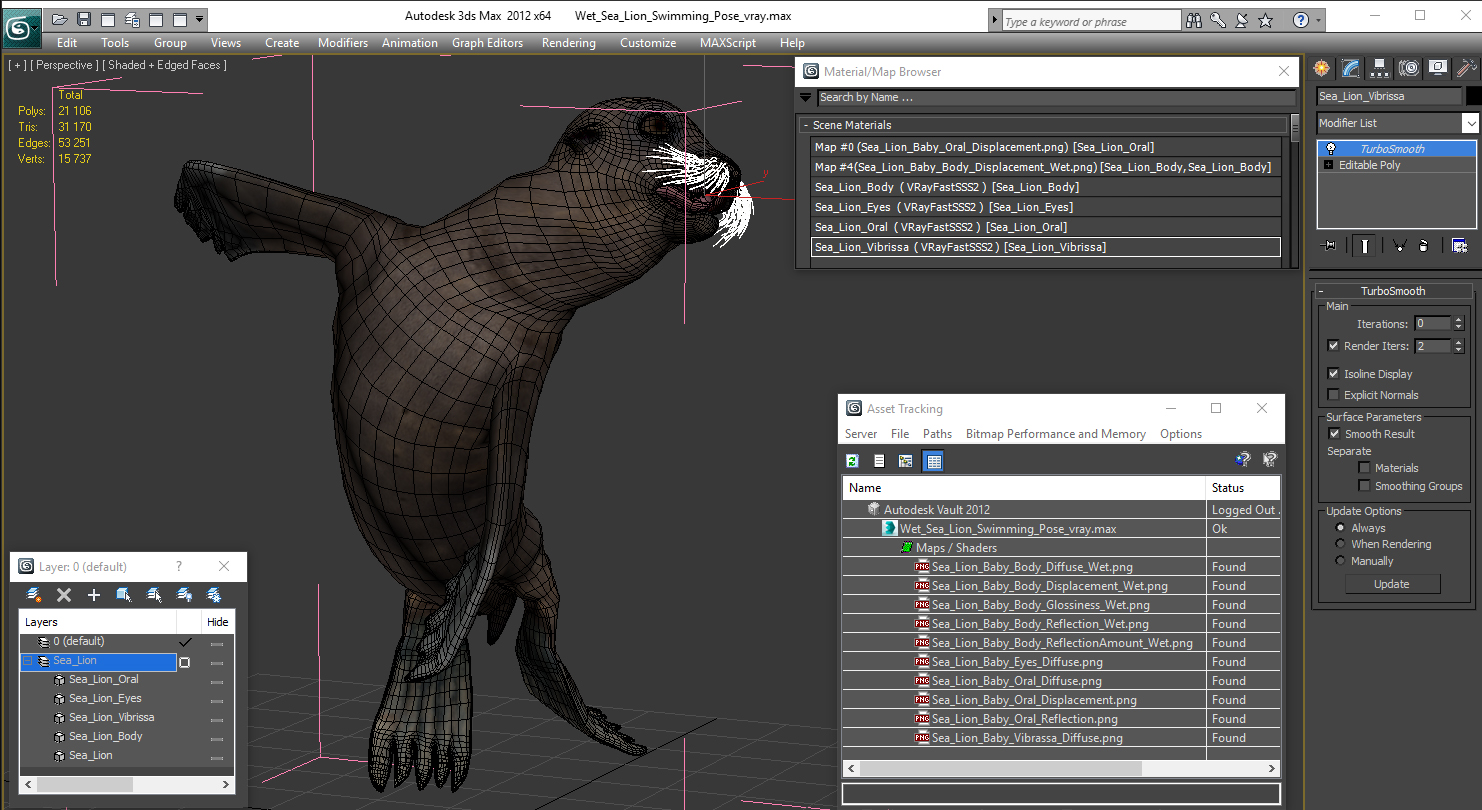Click the black object color swatch
This screenshot has width=1482, height=810.
tap(1473, 97)
